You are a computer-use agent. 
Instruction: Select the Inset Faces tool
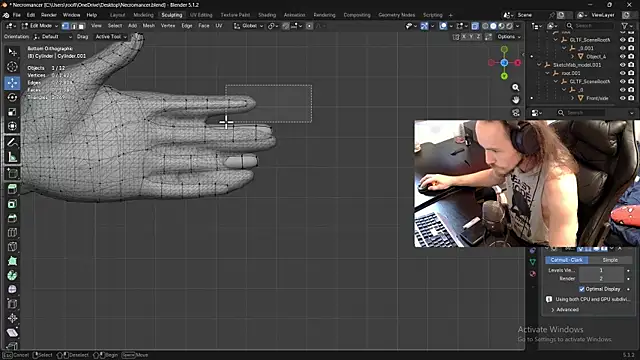point(12,204)
